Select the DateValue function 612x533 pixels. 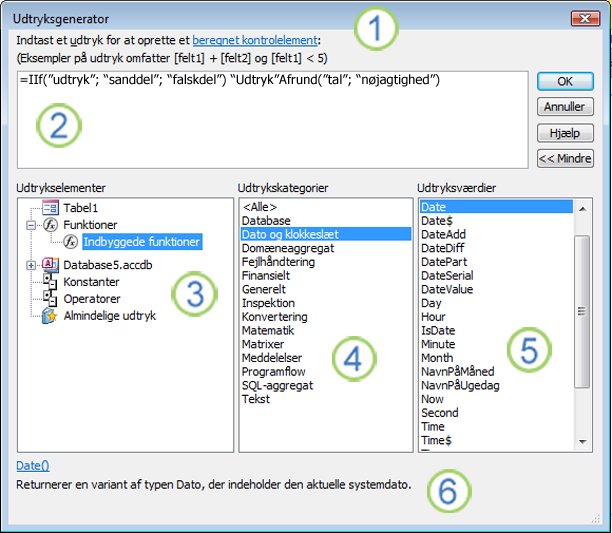[496, 289]
